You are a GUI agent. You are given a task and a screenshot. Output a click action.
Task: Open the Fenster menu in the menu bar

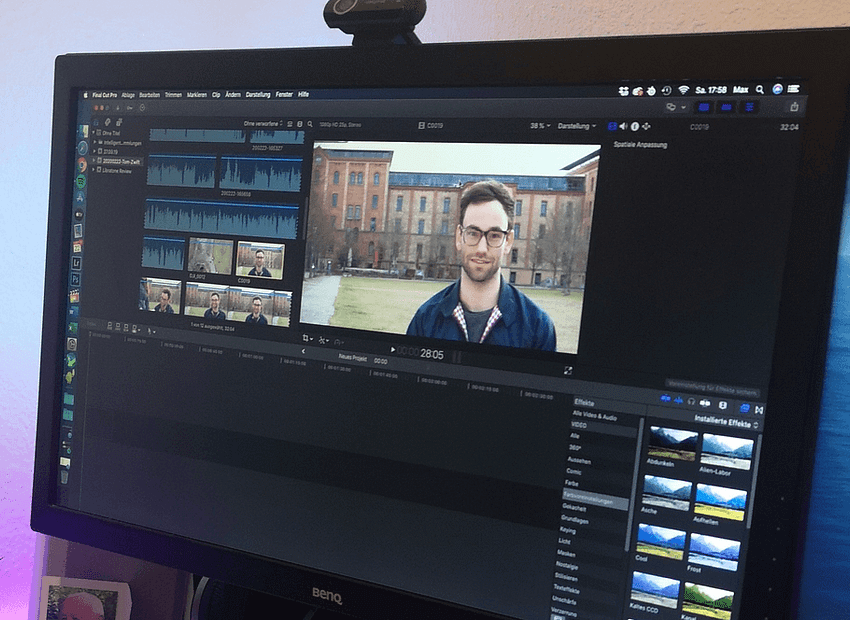tap(284, 94)
